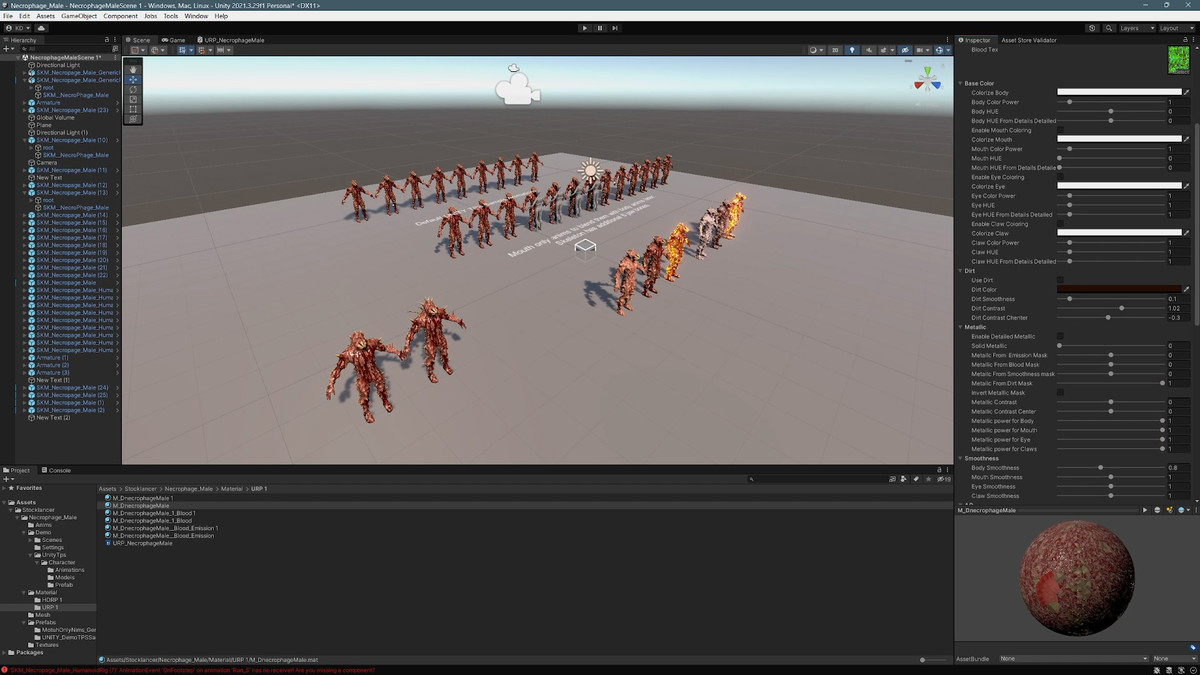This screenshot has width=1200, height=675.
Task: Select the Rotate tool in scene overlay
Action: pos(133,89)
